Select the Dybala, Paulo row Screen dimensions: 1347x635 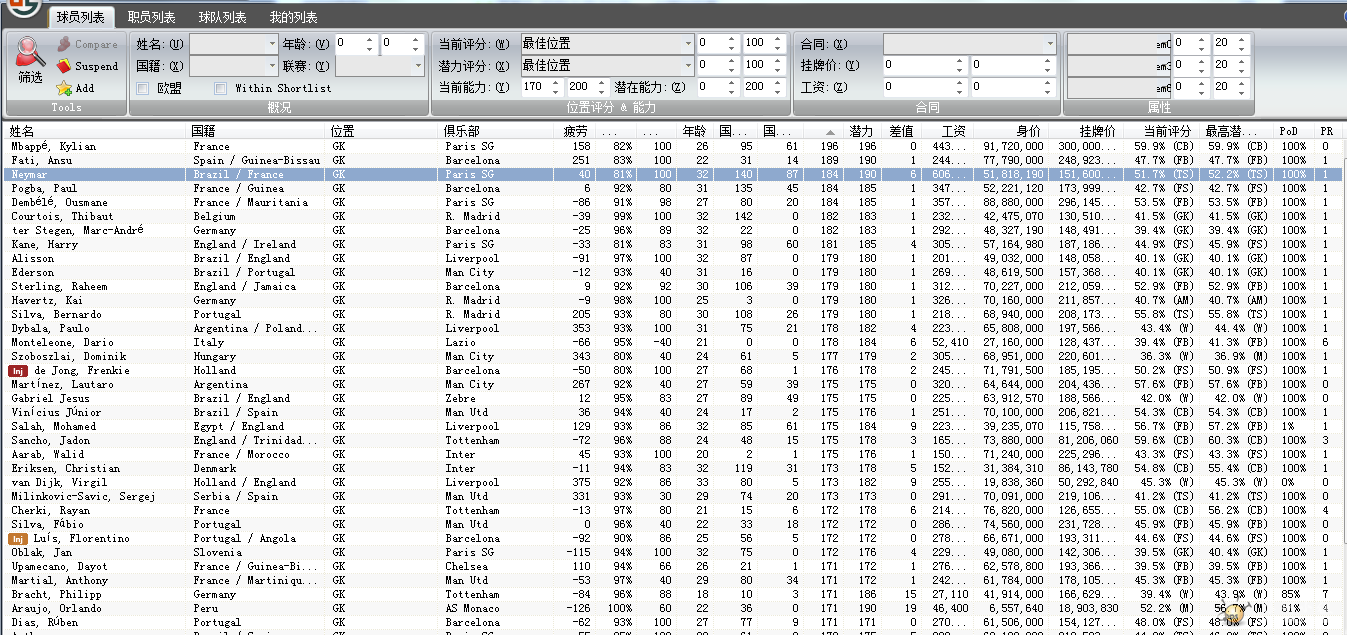point(673,328)
